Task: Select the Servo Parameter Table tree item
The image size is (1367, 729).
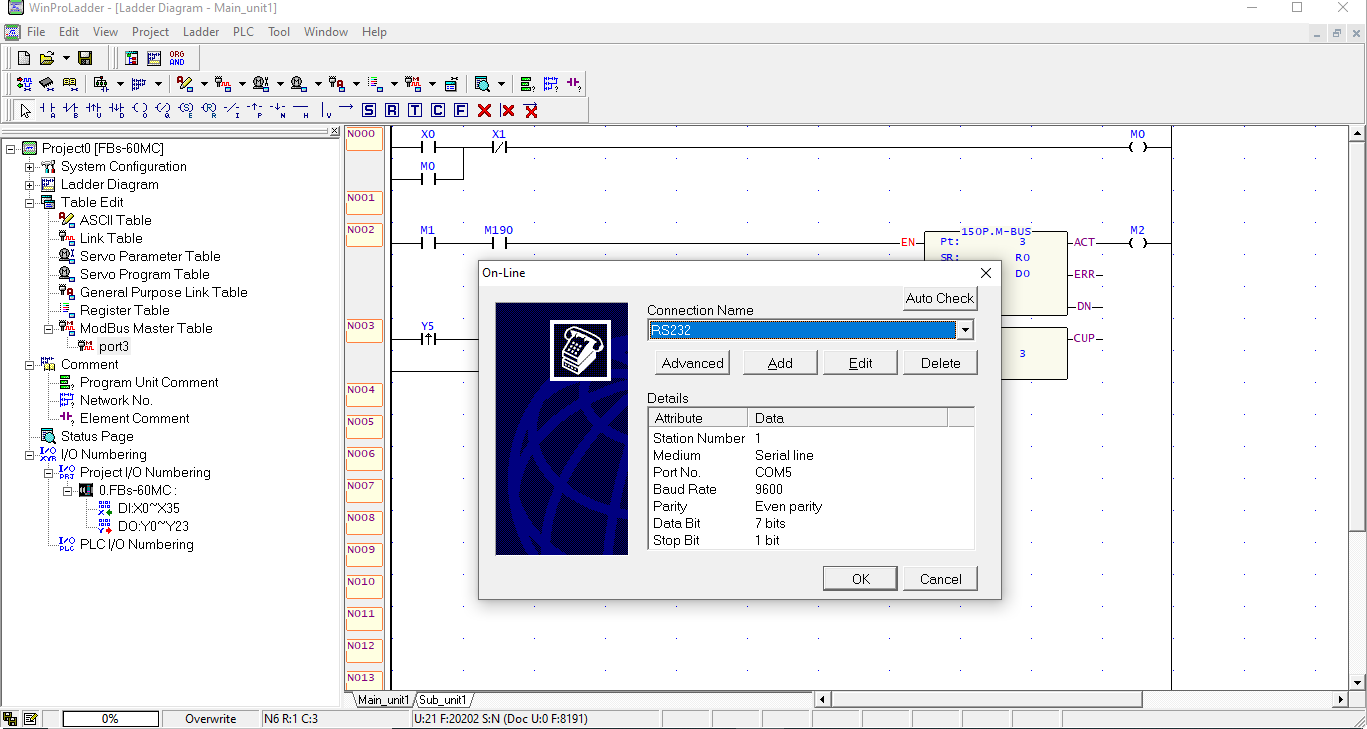Action: tap(150, 256)
